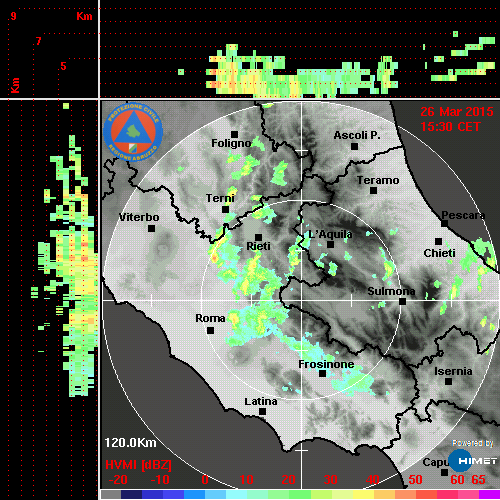Click the 9 km height axis label
The height and width of the screenshot is (500, 500).
click(x=13, y=16)
